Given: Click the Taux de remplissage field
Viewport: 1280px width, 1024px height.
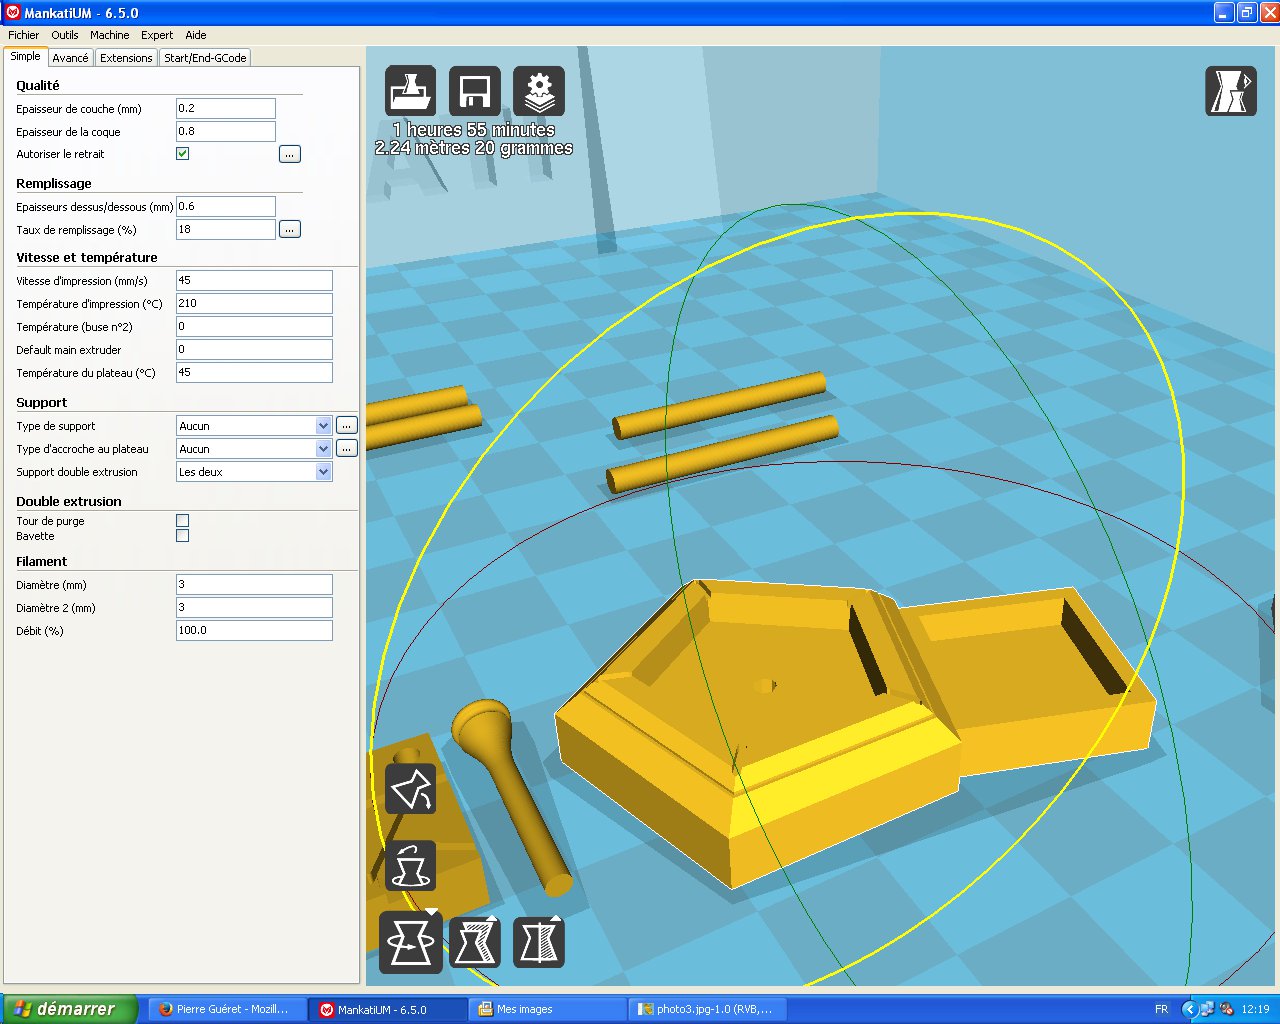Looking at the screenshot, I should click(226, 229).
